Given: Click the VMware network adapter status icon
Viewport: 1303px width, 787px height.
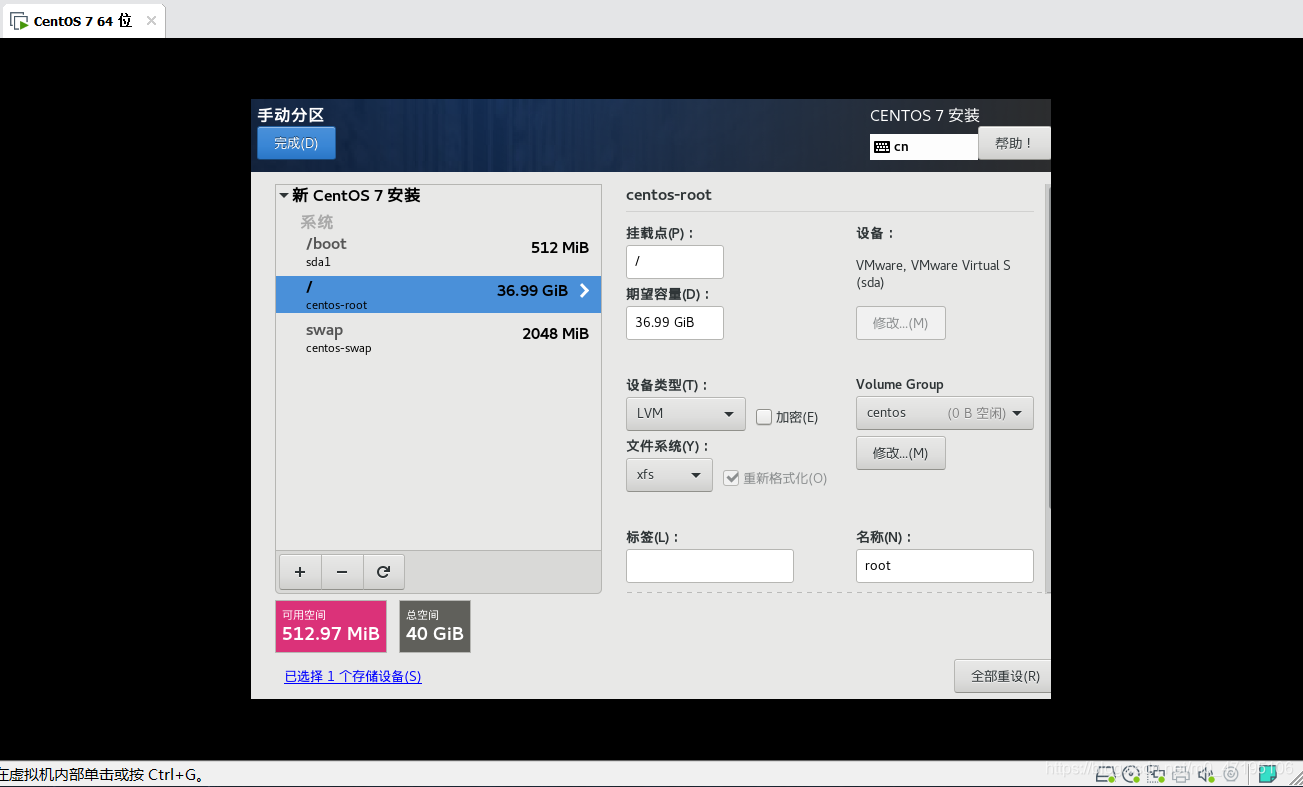Looking at the screenshot, I should pyautogui.click(x=1156, y=773).
